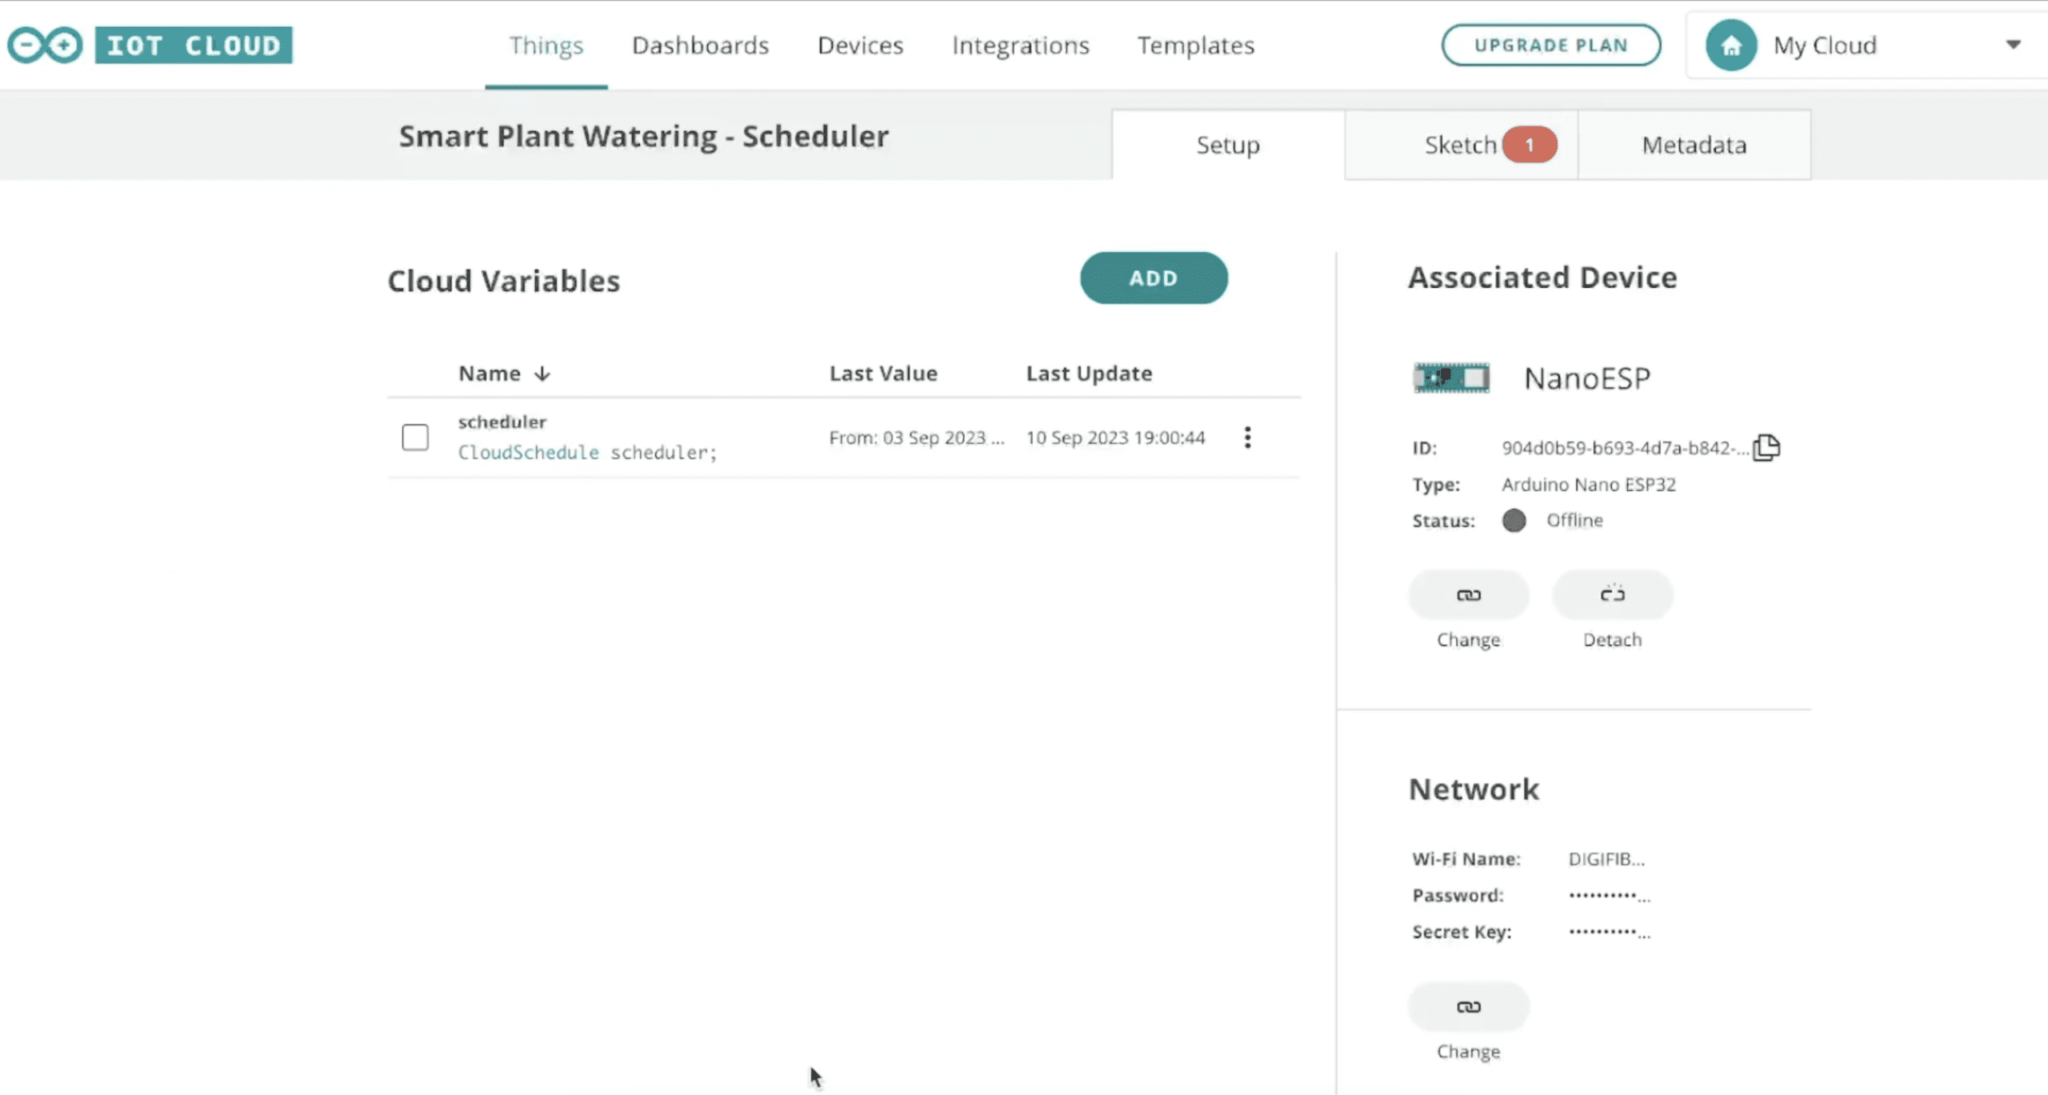
Task: Click the Offline status indicator
Action: 1514,520
